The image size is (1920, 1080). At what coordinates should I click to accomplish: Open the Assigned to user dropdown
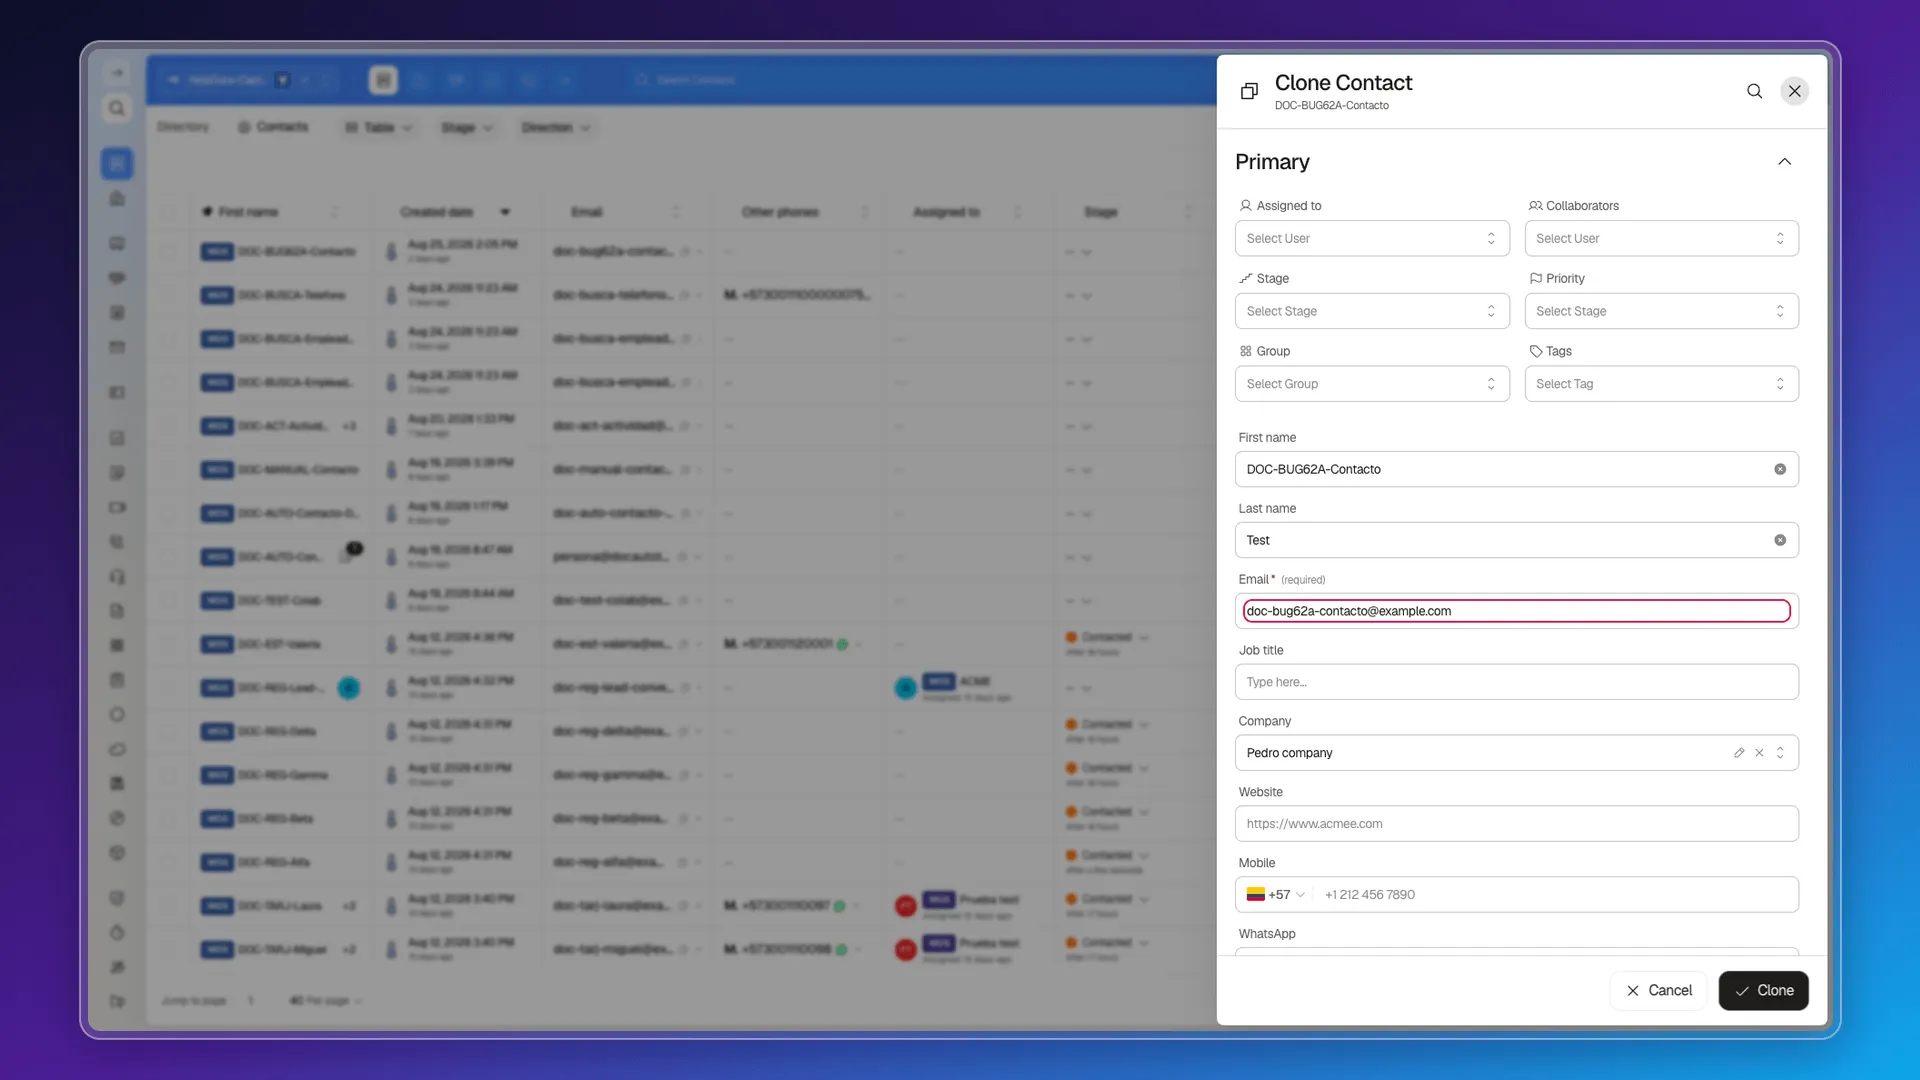pyautogui.click(x=1372, y=238)
